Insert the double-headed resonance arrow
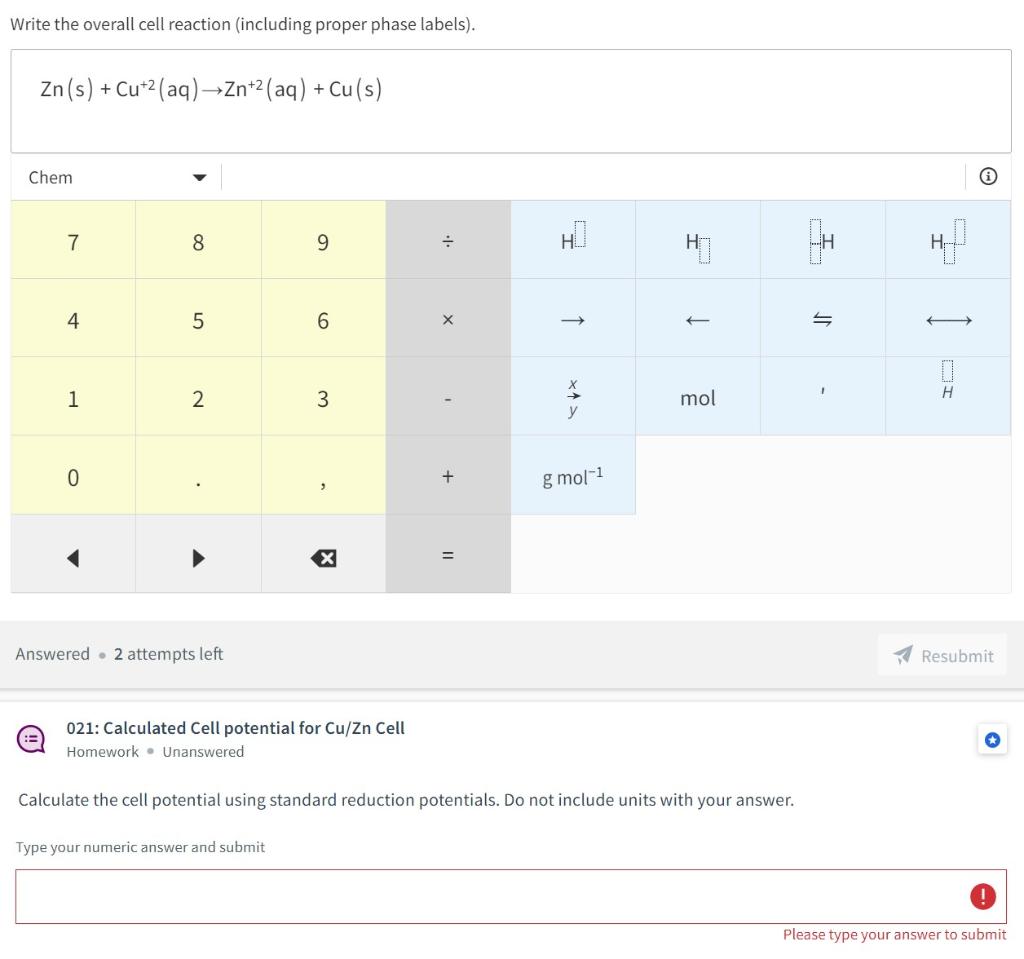 pos(947,318)
